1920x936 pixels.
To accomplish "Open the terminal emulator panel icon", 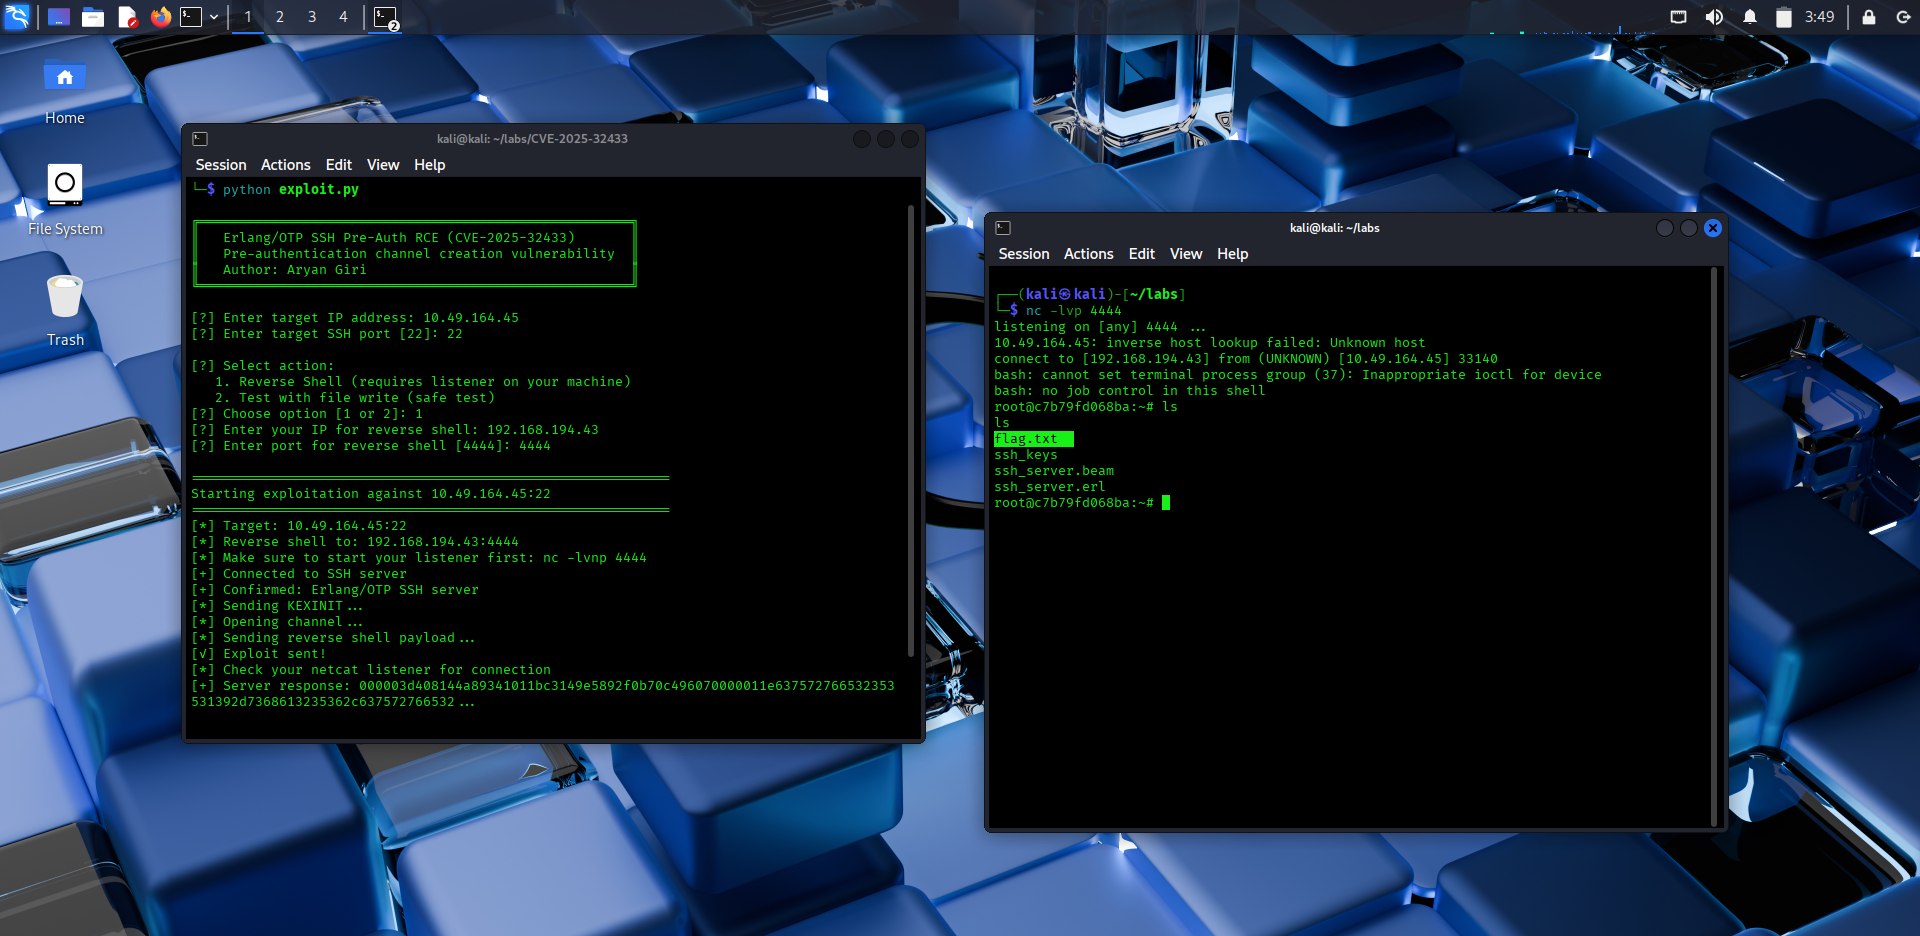I will (x=191, y=17).
